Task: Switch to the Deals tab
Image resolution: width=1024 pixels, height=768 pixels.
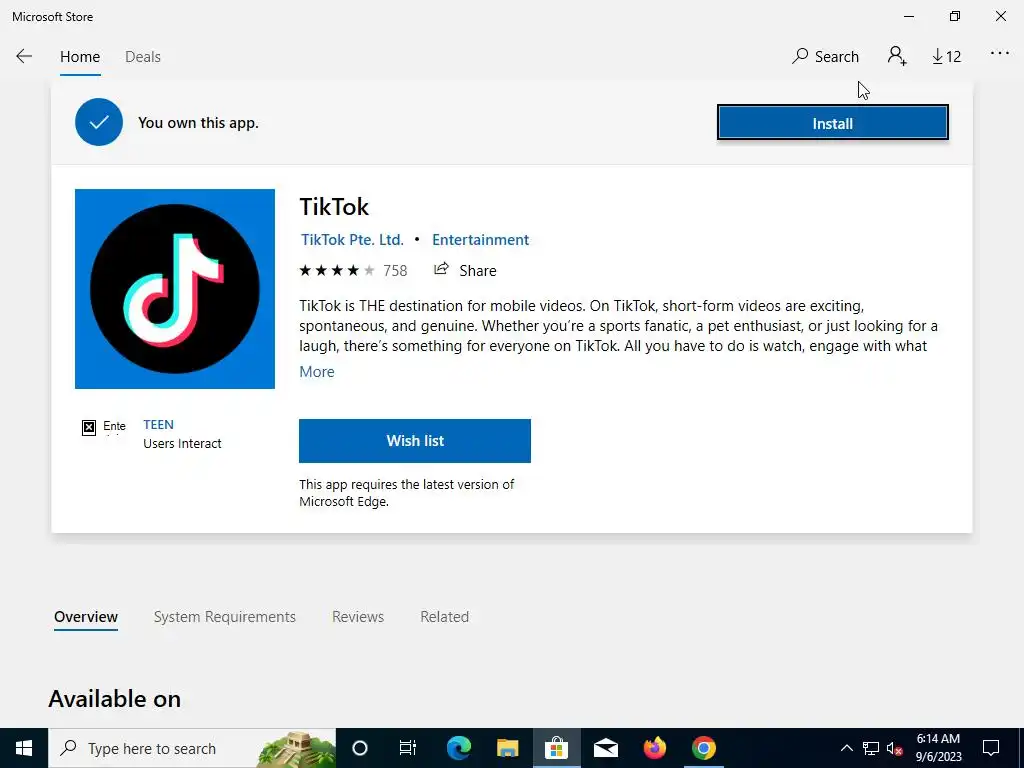Action: (x=143, y=57)
